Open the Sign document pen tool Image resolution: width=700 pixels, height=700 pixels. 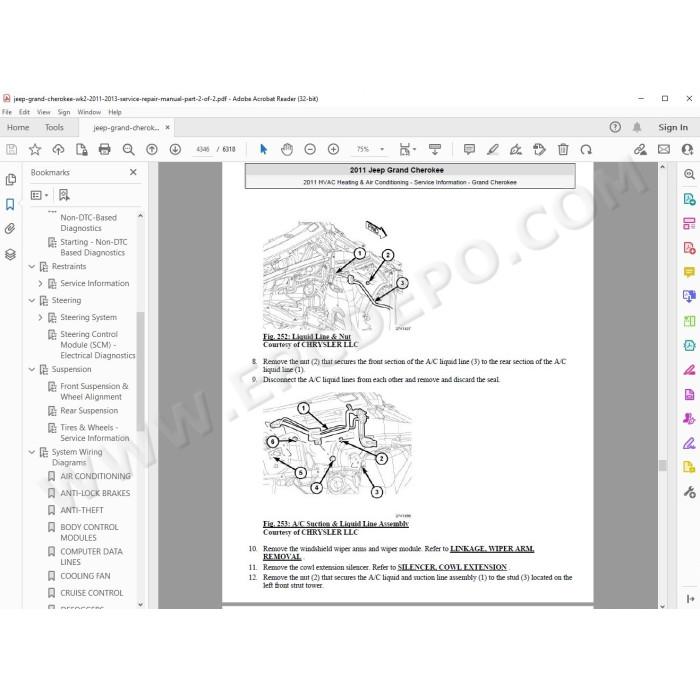tap(516, 150)
